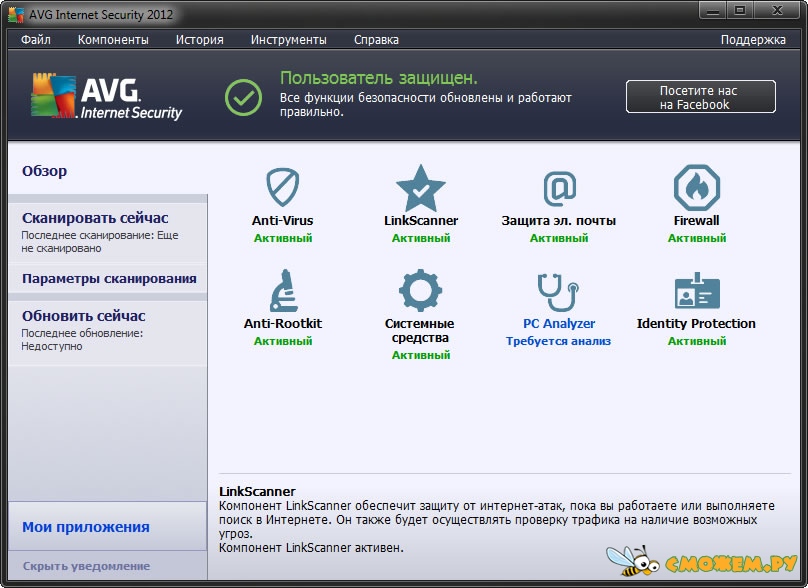Open the Файл menu
The height and width of the screenshot is (588, 808).
tap(36, 40)
